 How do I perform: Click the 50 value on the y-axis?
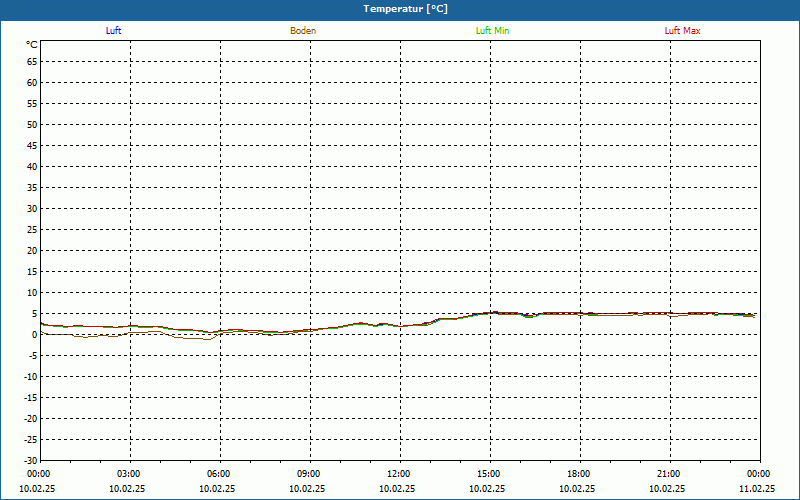click(32, 124)
